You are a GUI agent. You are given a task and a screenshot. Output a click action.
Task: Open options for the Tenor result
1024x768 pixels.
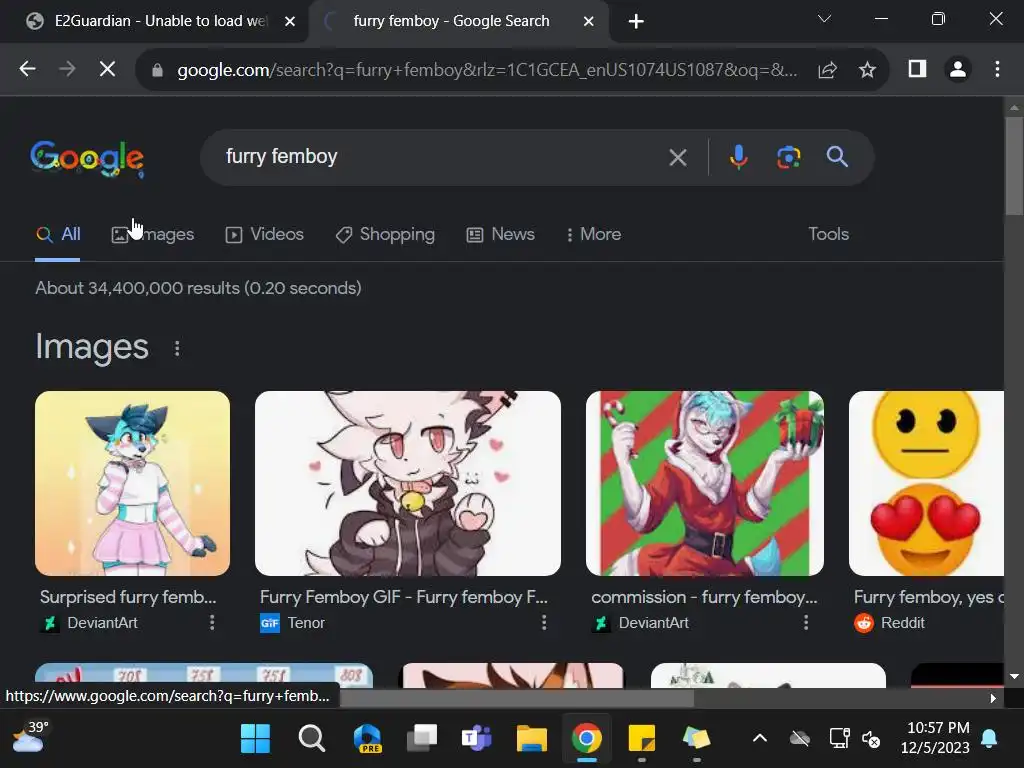tap(544, 623)
